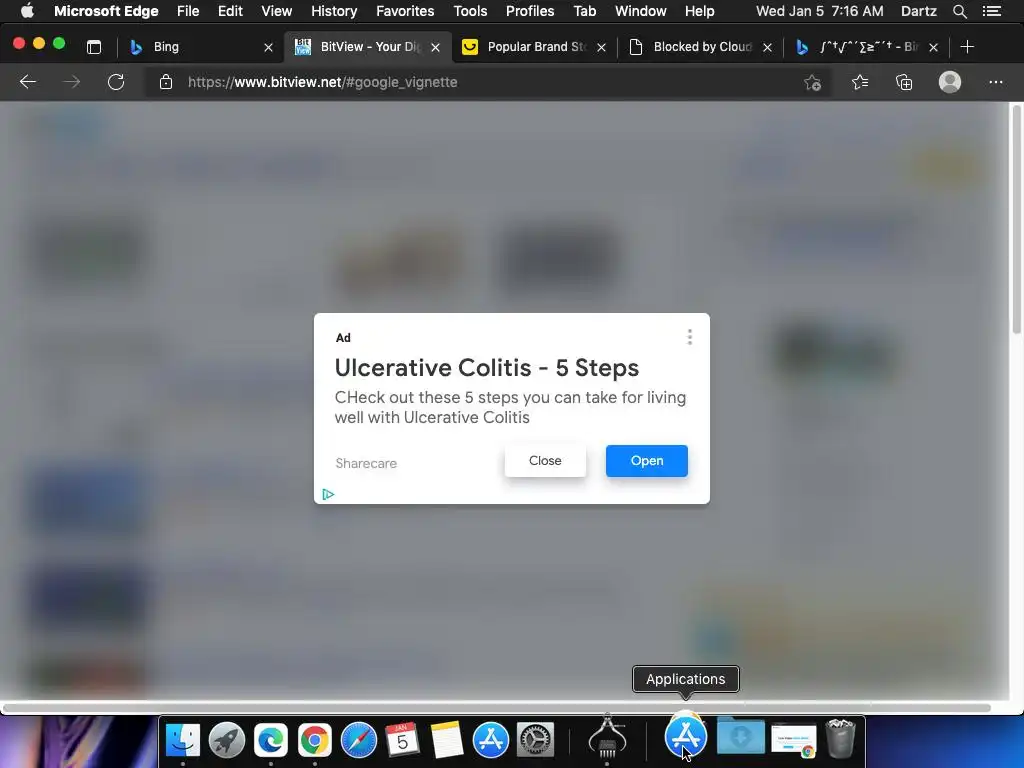
Task: Open the Apple menu
Action: pyautogui.click(x=27, y=11)
